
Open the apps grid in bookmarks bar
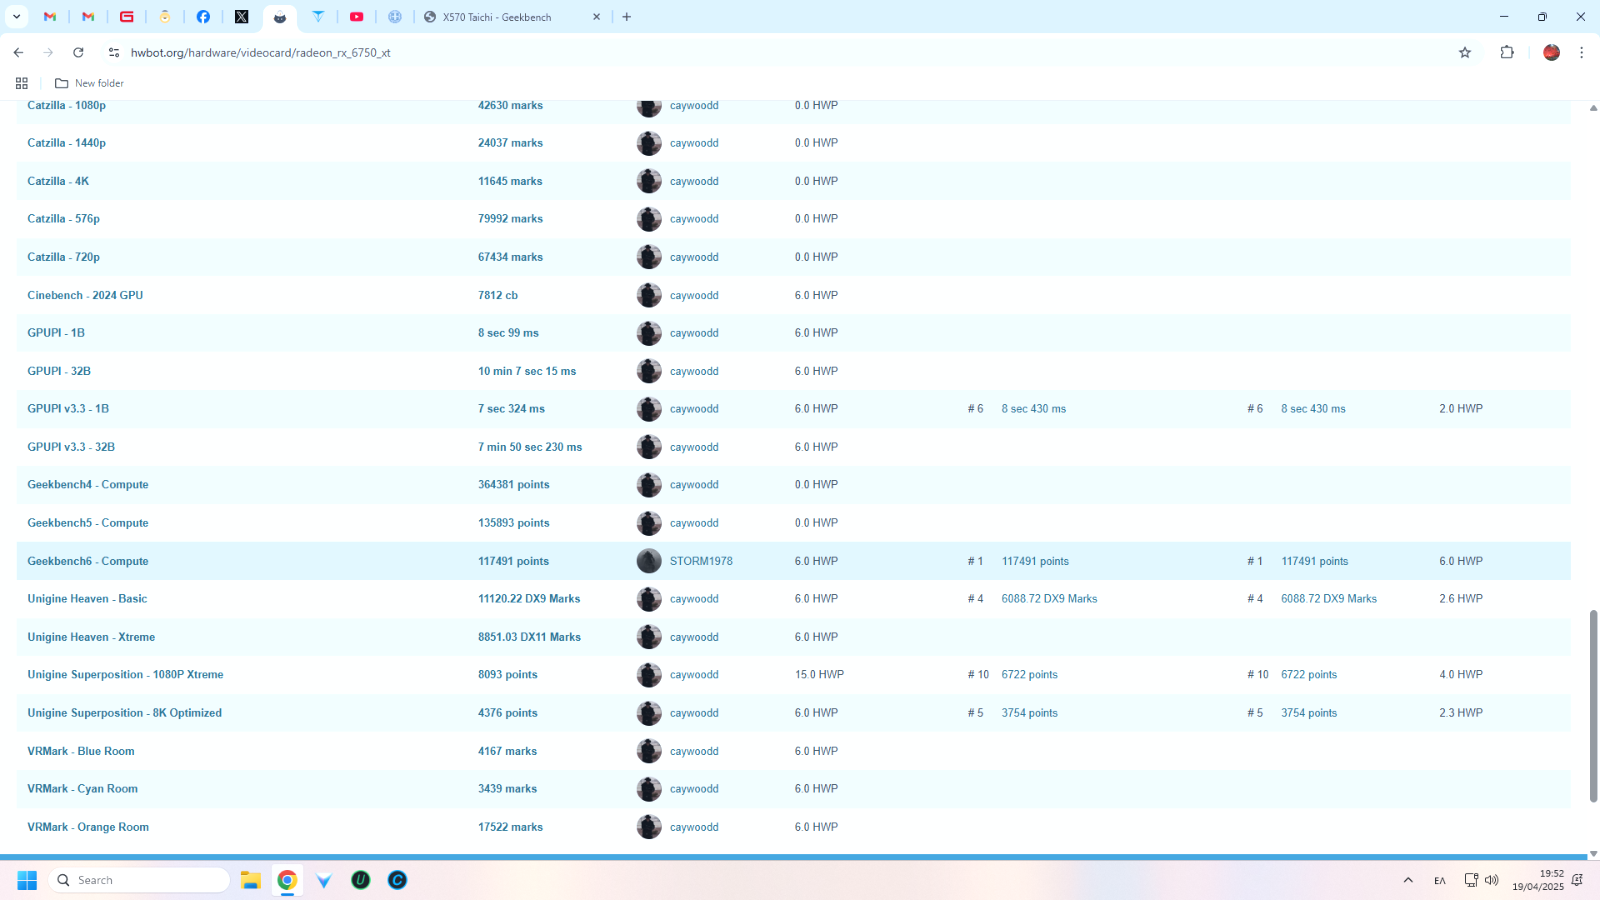22,83
